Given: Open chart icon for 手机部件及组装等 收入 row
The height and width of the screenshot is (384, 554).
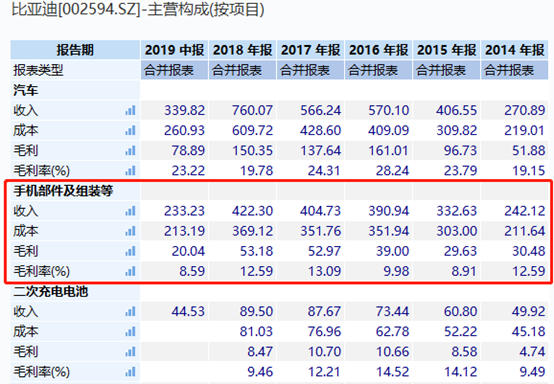Looking at the screenshot, I should coord(130,211).
